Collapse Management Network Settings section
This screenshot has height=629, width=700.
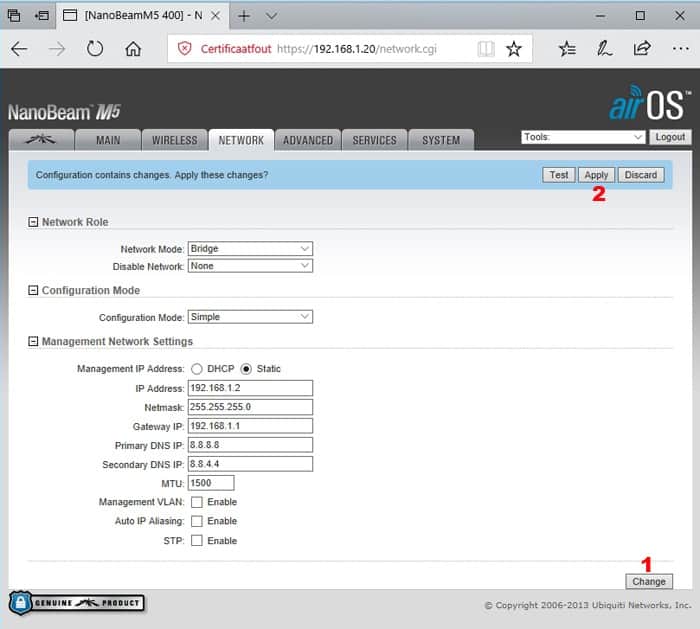[x=33, y=341]
